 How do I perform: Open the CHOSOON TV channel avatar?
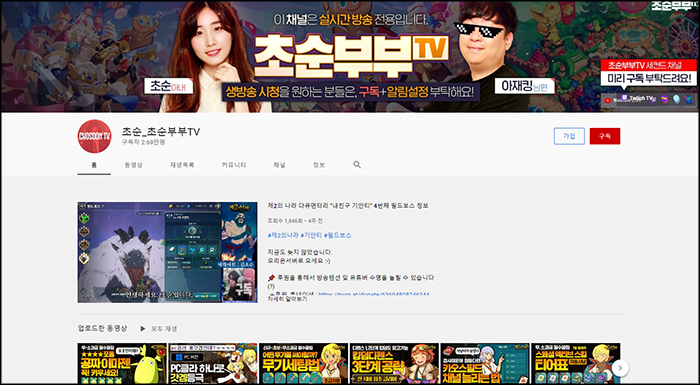[x=94, y=136]
